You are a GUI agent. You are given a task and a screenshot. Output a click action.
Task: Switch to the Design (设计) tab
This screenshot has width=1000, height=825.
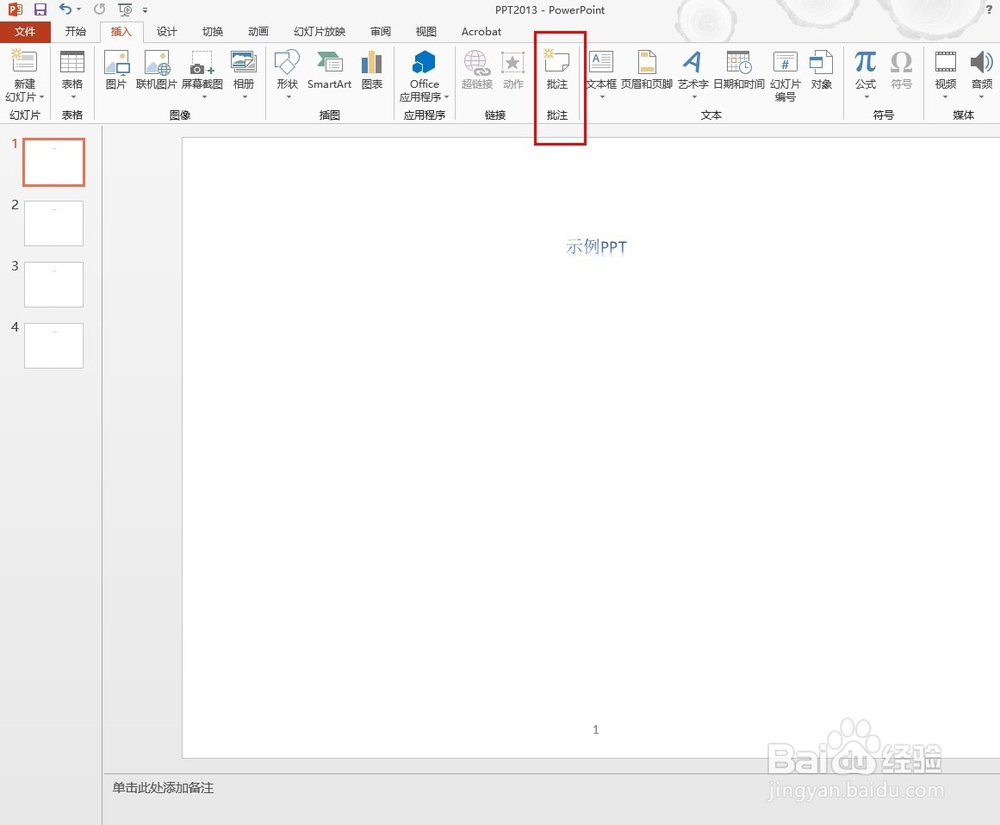166,31
